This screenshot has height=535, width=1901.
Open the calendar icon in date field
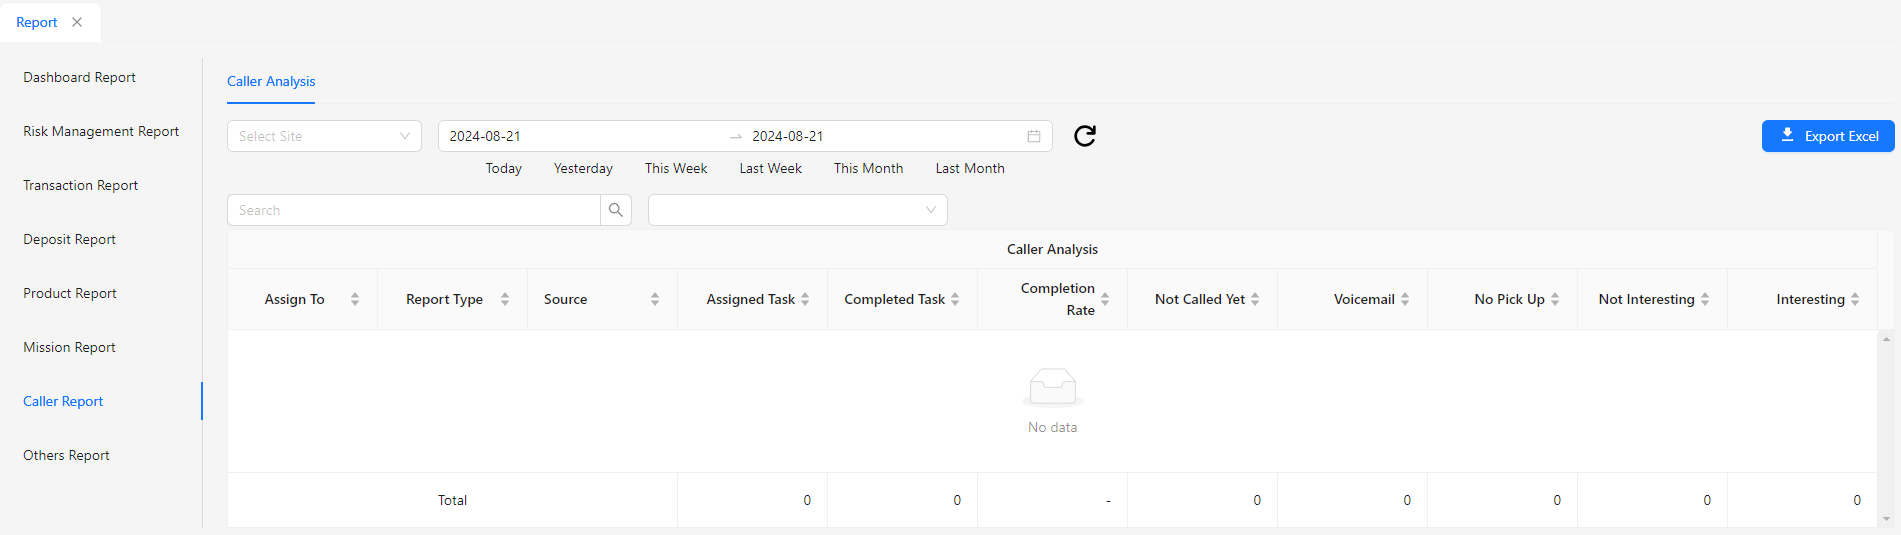[1034, 136]
